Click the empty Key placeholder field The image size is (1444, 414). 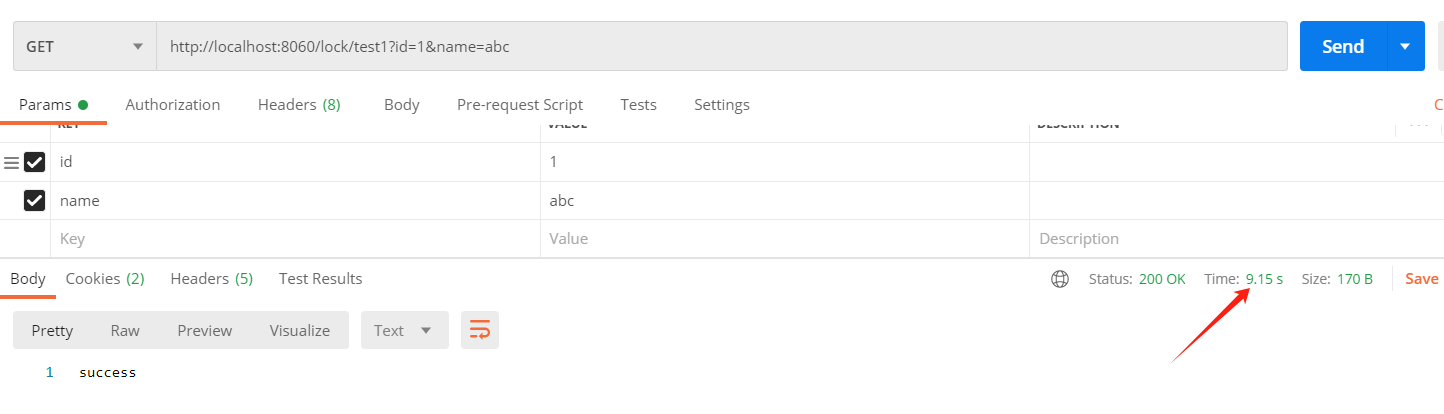[x=295, y=239]
